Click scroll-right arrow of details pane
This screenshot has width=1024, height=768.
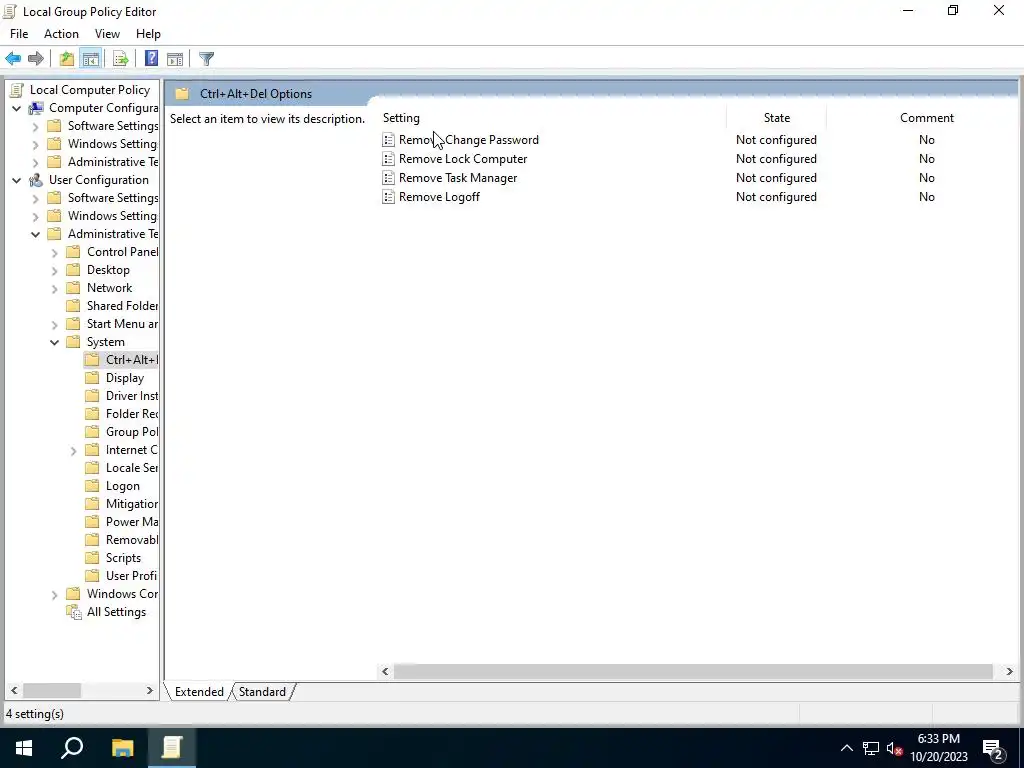coord(1009,671)
